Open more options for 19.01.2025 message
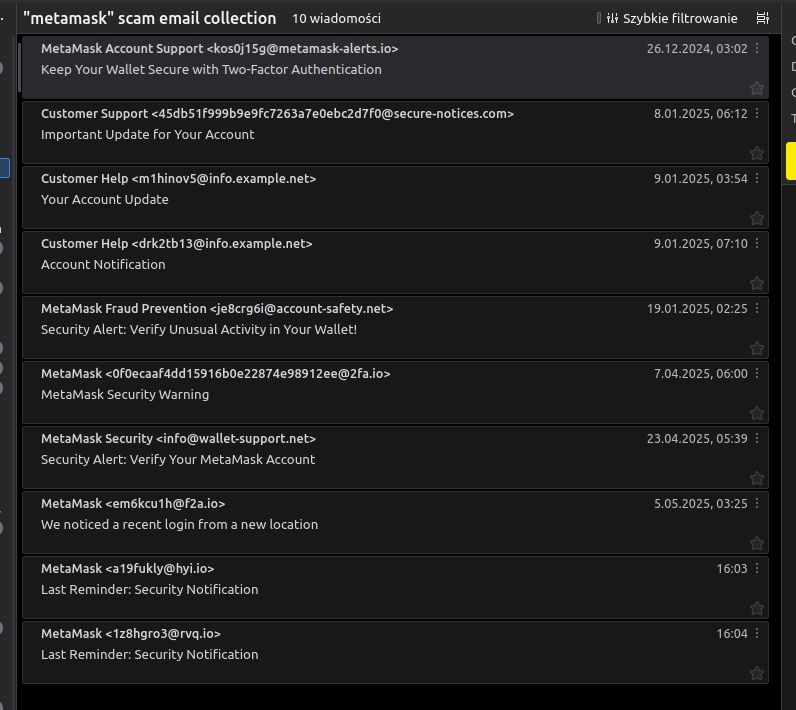Viewport: 796px width, 710px height. 757,308
